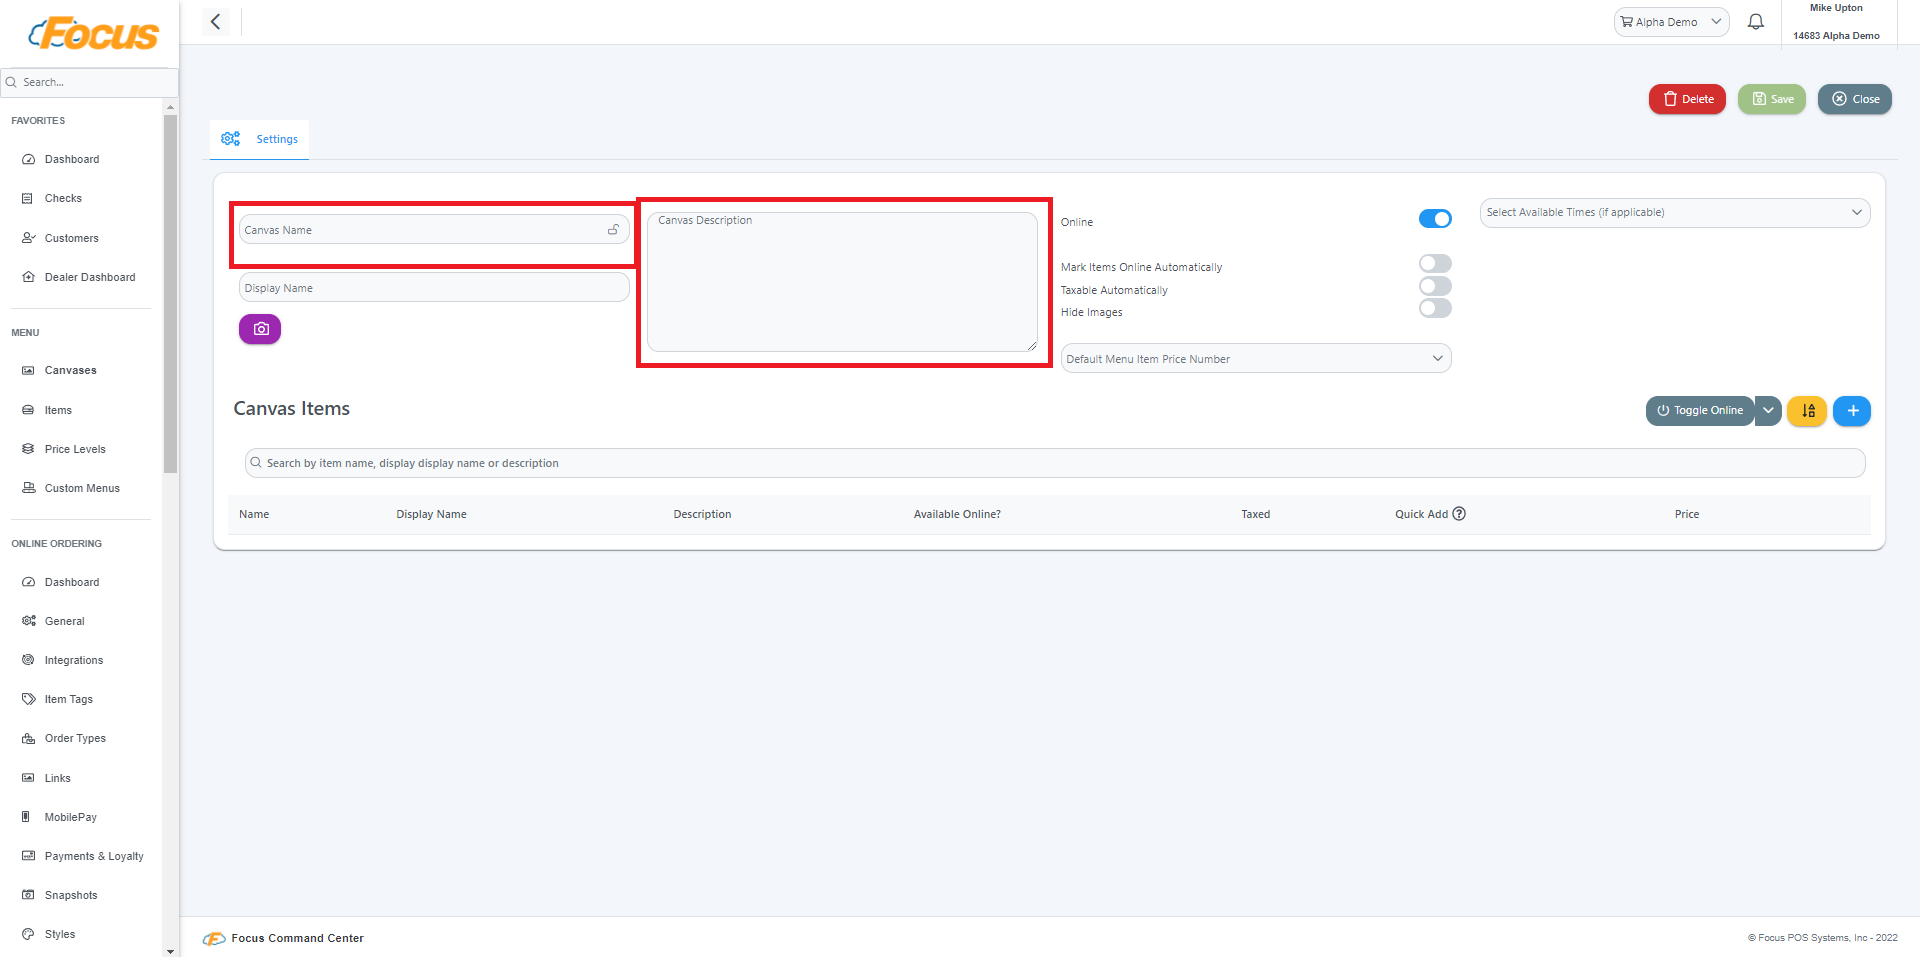Switch to the Settings tab
Screen dimensions: 1920x957
277,139
